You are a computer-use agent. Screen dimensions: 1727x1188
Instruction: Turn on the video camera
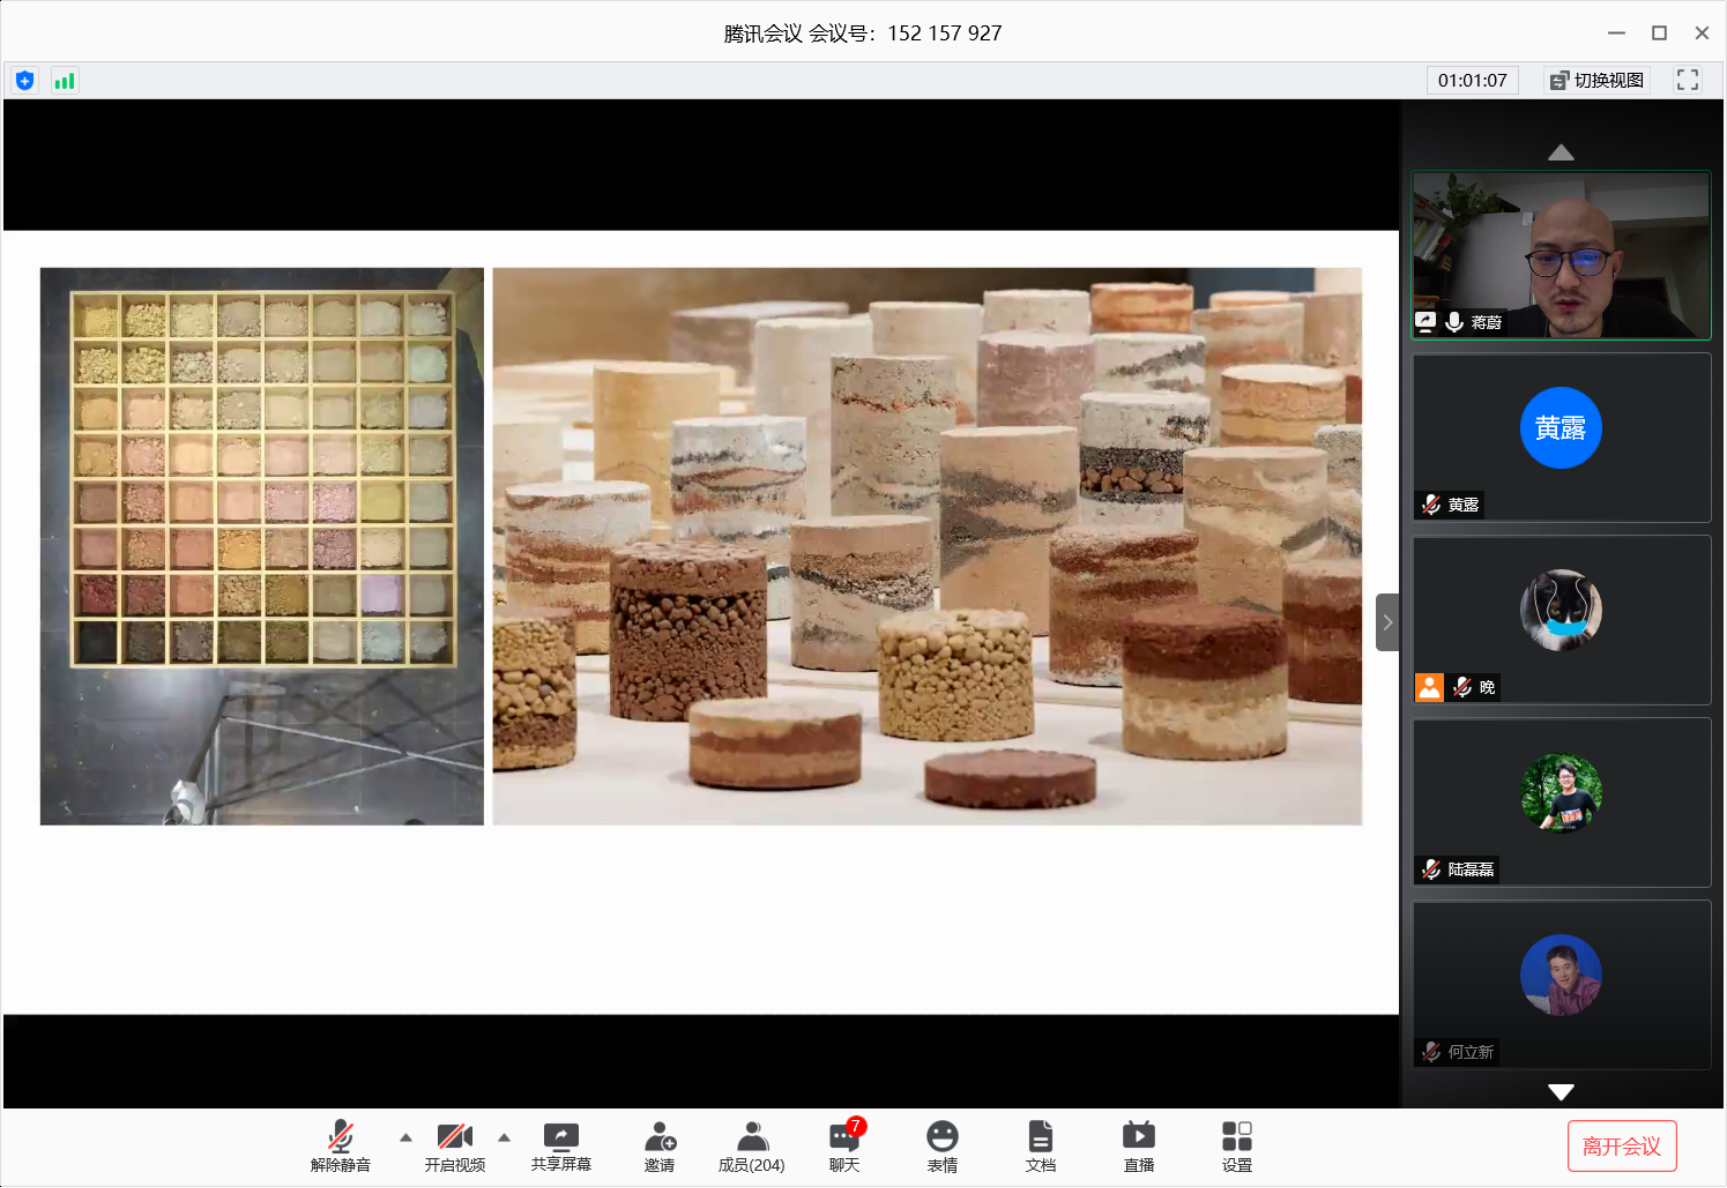(454, 1146)
